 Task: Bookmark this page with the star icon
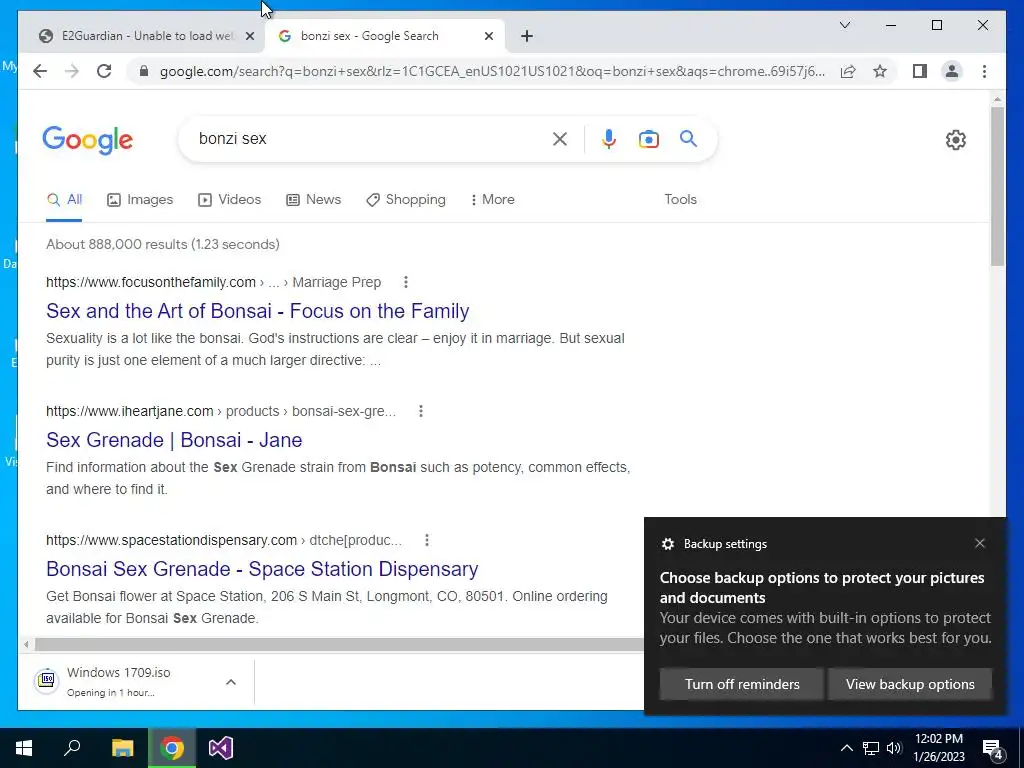tap(880, 71)
